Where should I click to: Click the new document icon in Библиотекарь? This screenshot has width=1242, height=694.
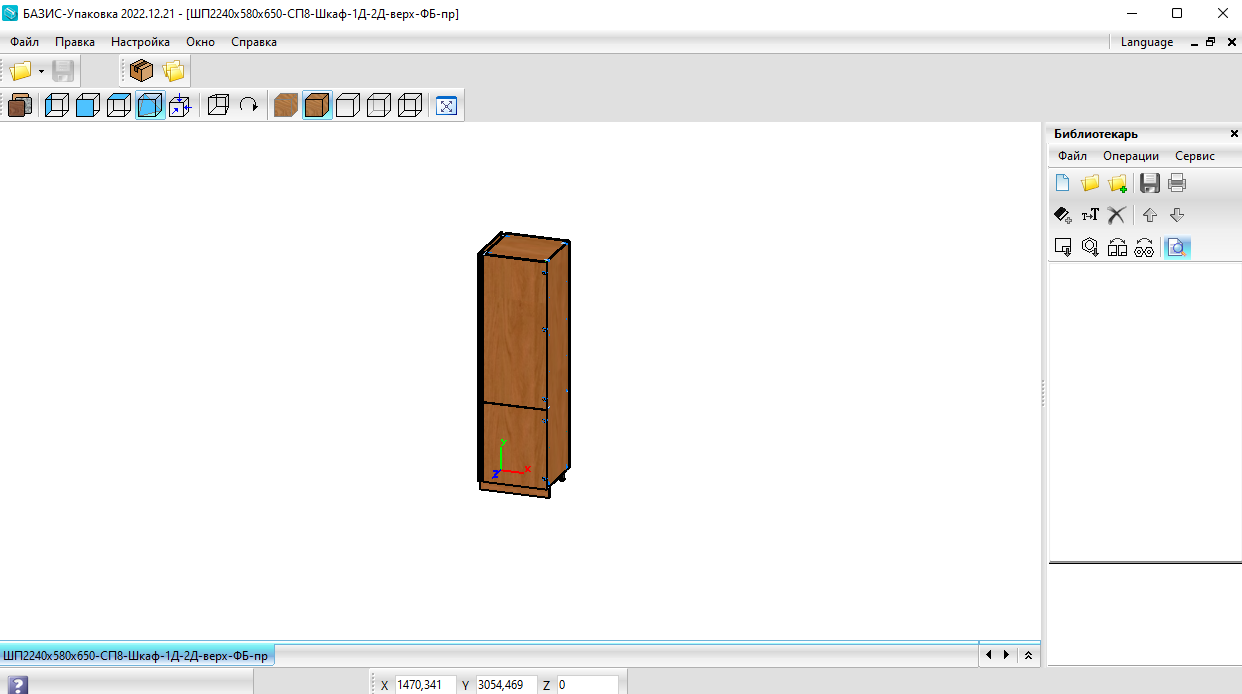coord(1063,183)
